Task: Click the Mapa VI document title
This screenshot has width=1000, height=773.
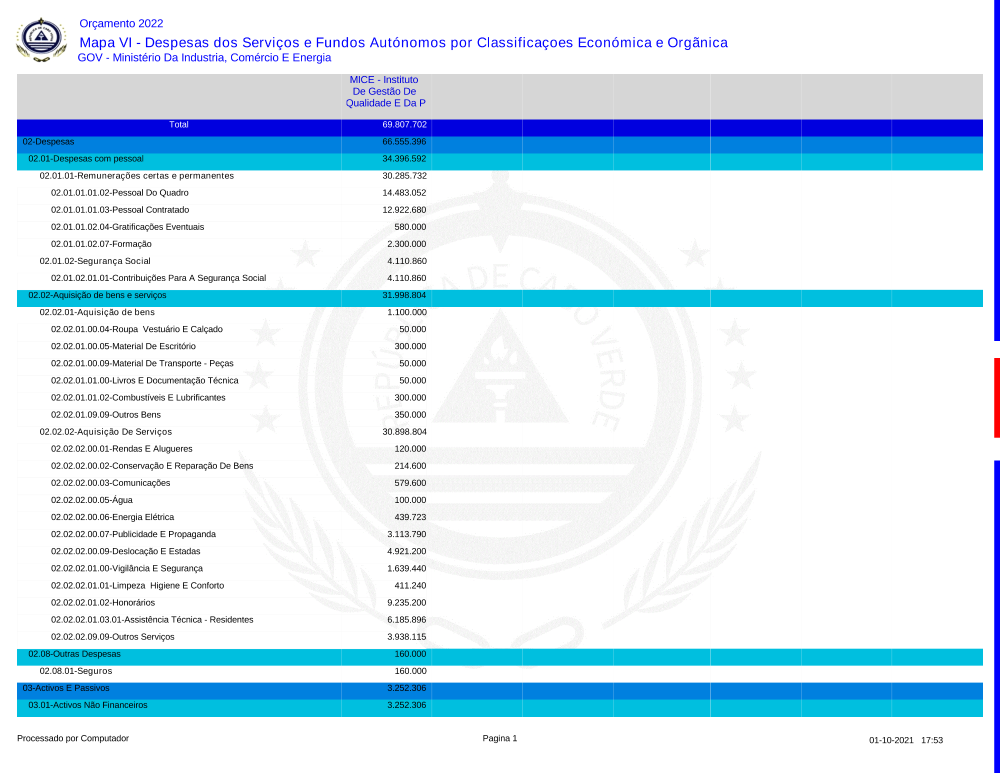Action: [x=403, y=42]
